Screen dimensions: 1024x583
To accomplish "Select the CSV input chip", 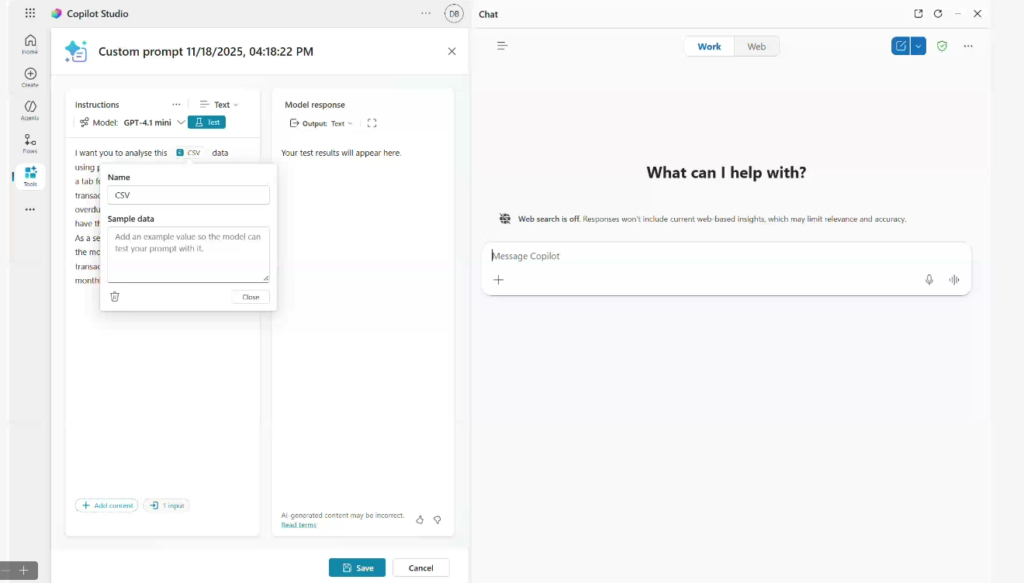I will coord(189,153).
